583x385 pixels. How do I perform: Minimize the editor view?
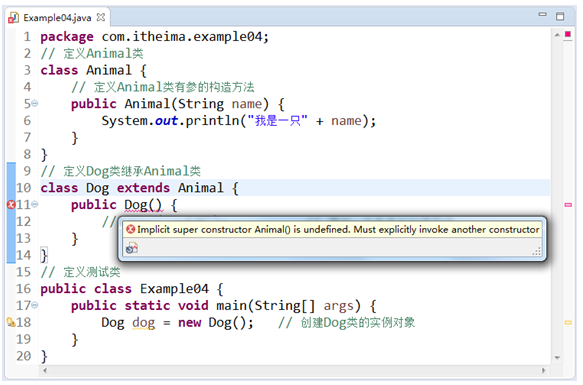542,15
